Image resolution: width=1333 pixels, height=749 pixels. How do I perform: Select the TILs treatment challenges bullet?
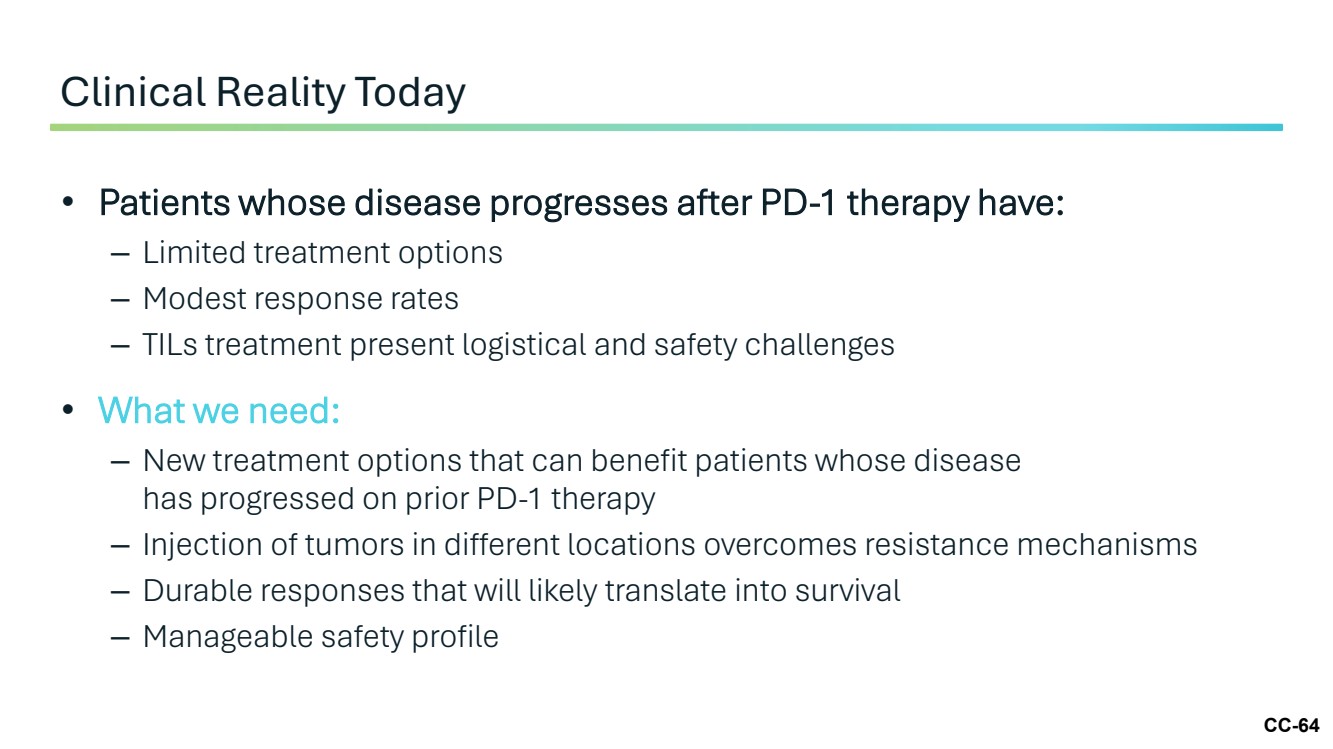[518, 344]
